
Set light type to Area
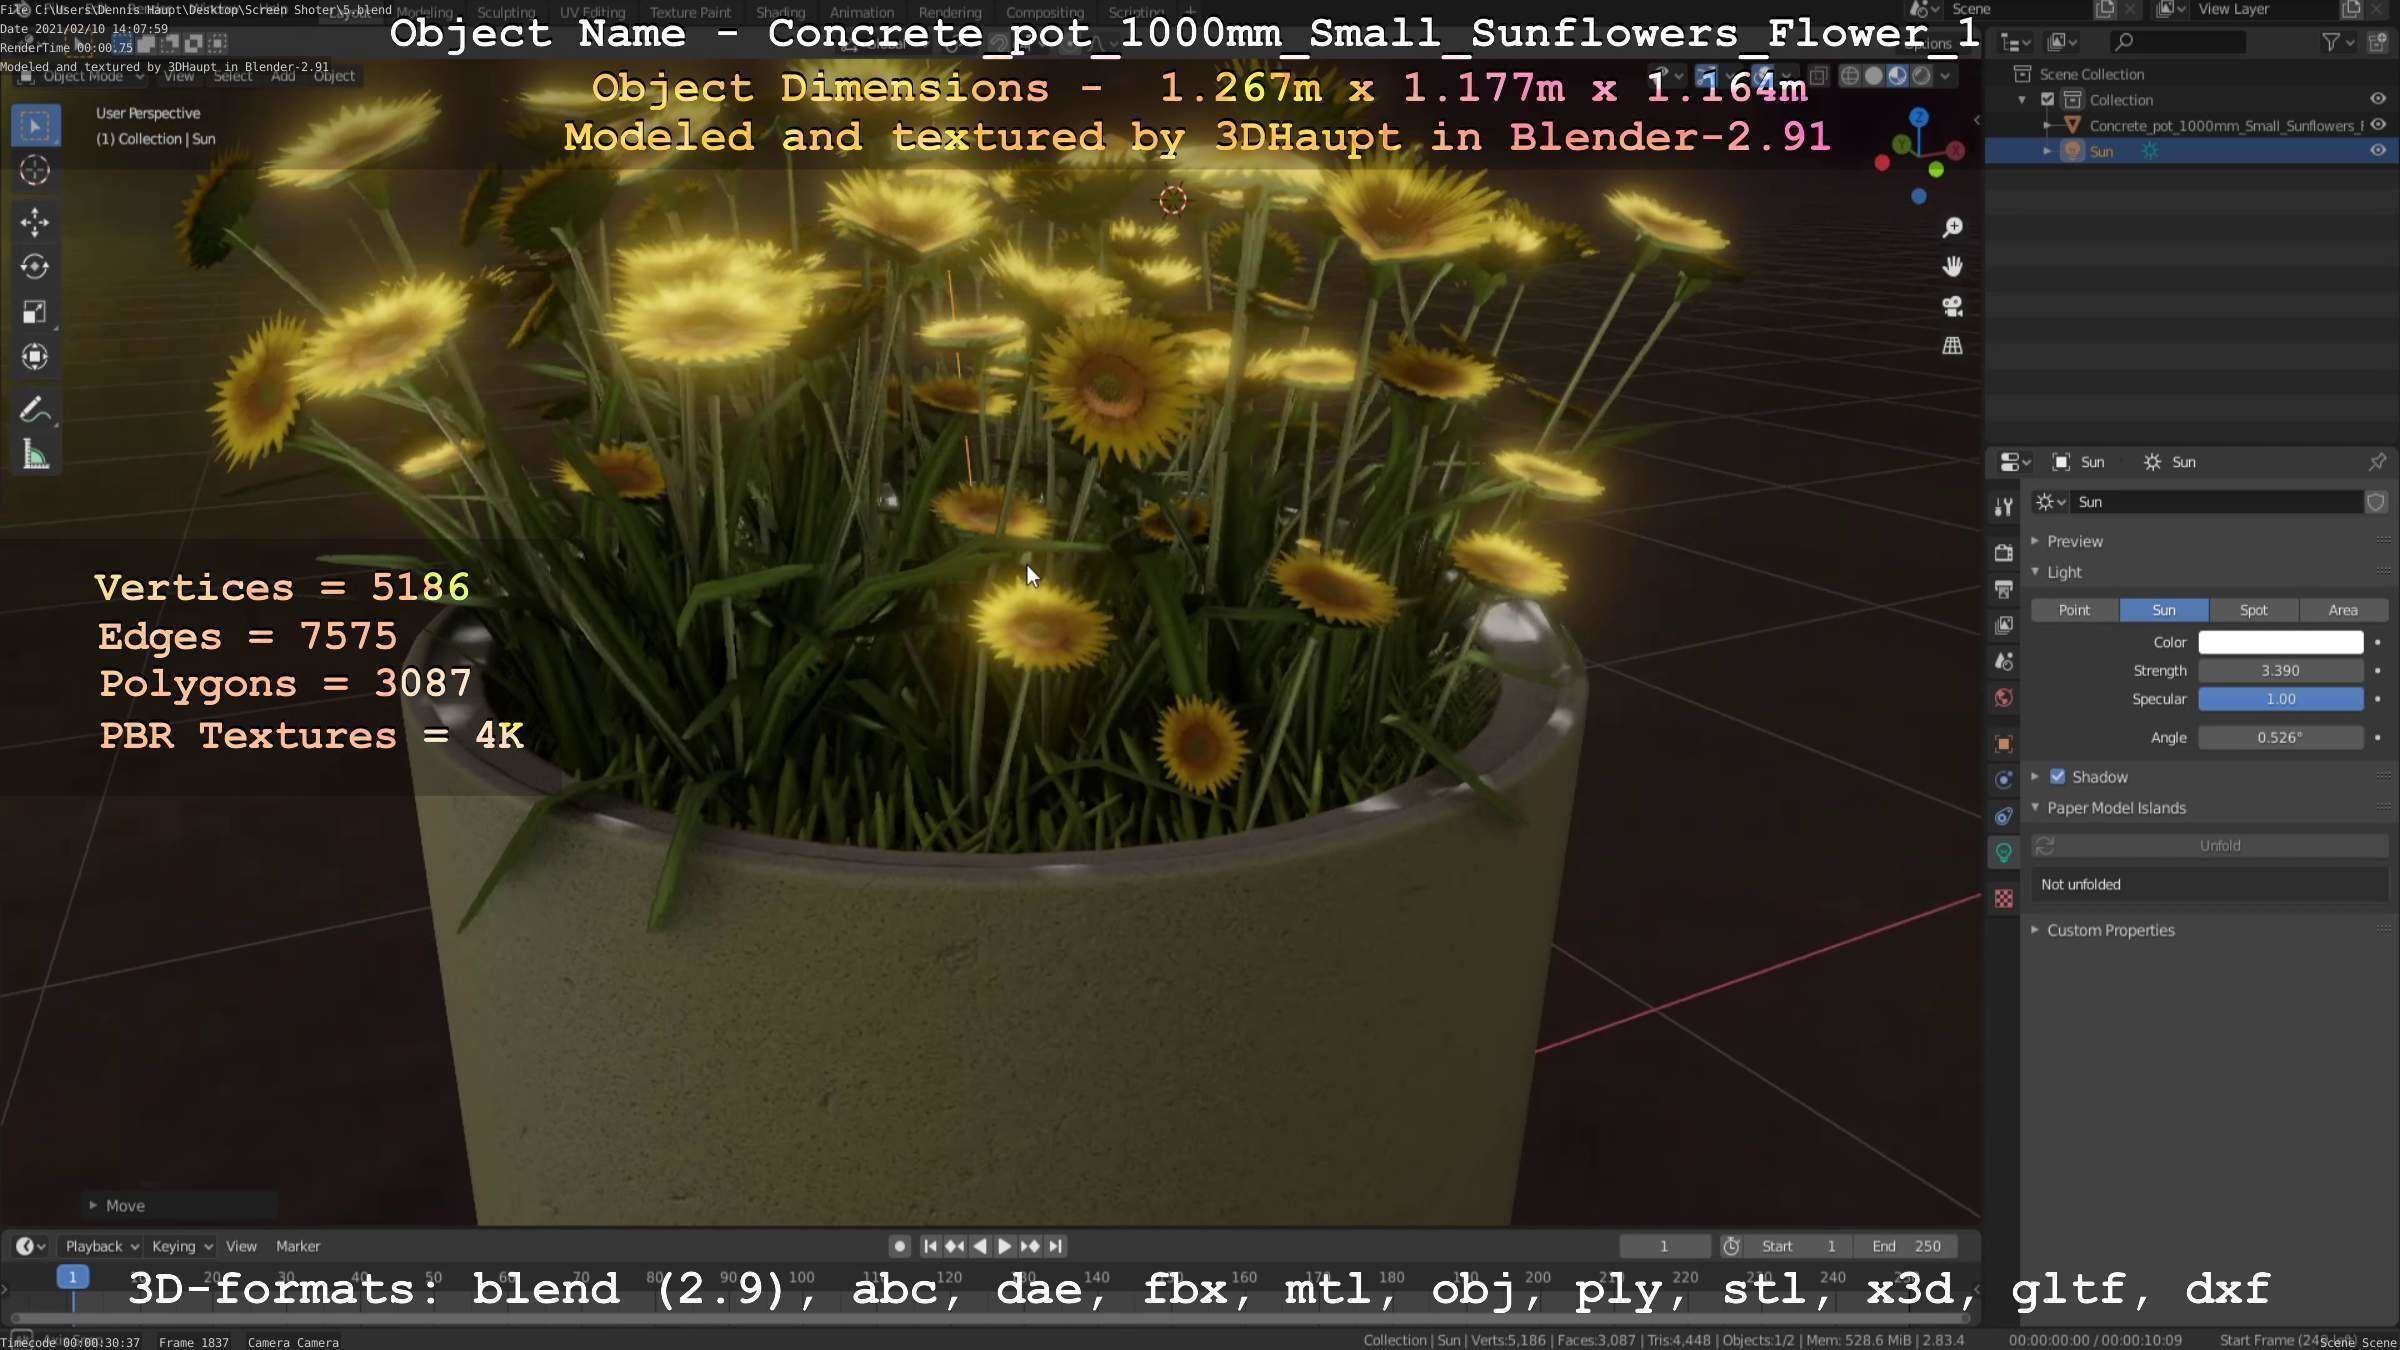(x=2343, y=610)
